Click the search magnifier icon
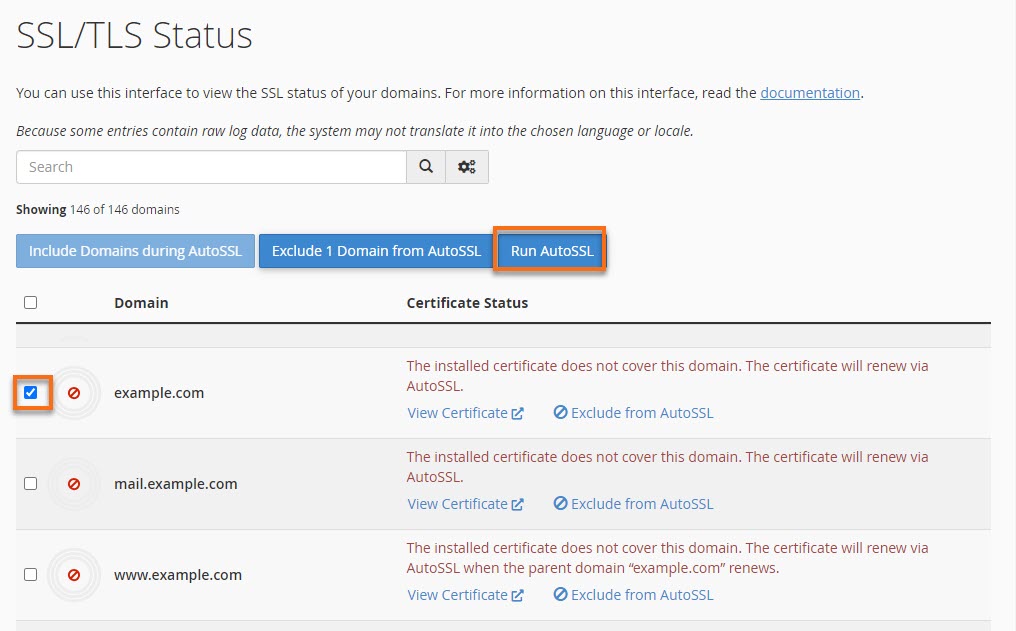 point(425,166)
